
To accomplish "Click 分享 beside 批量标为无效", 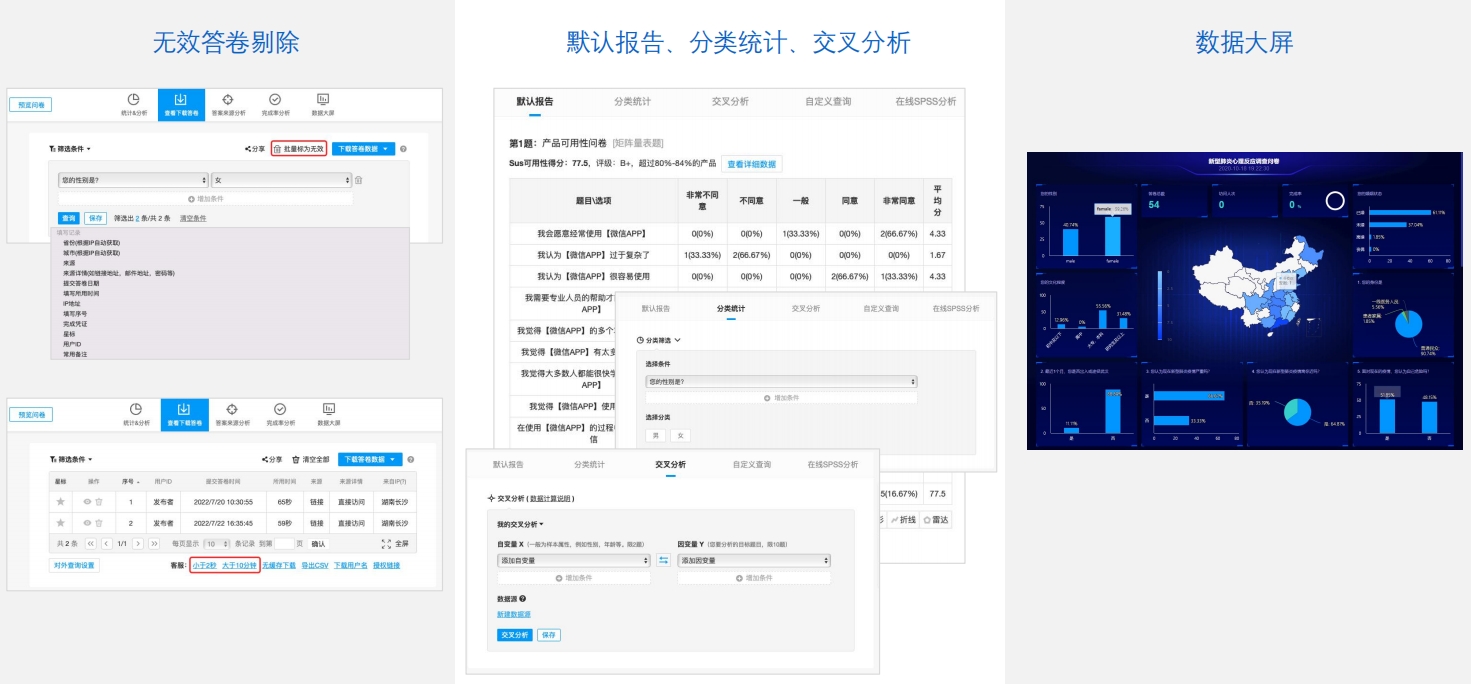I will [255, 148].
